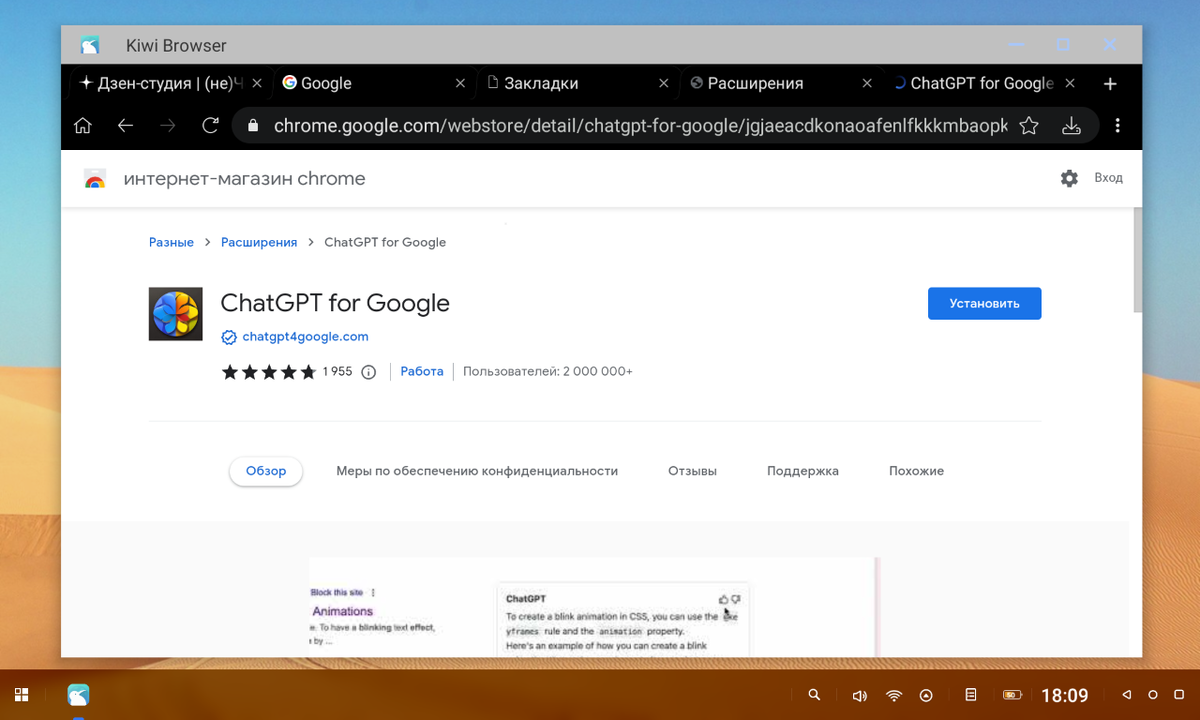Open the Похожие tab
The height and width of the screenshot is (720, 1200).
(x=916, y=471)
